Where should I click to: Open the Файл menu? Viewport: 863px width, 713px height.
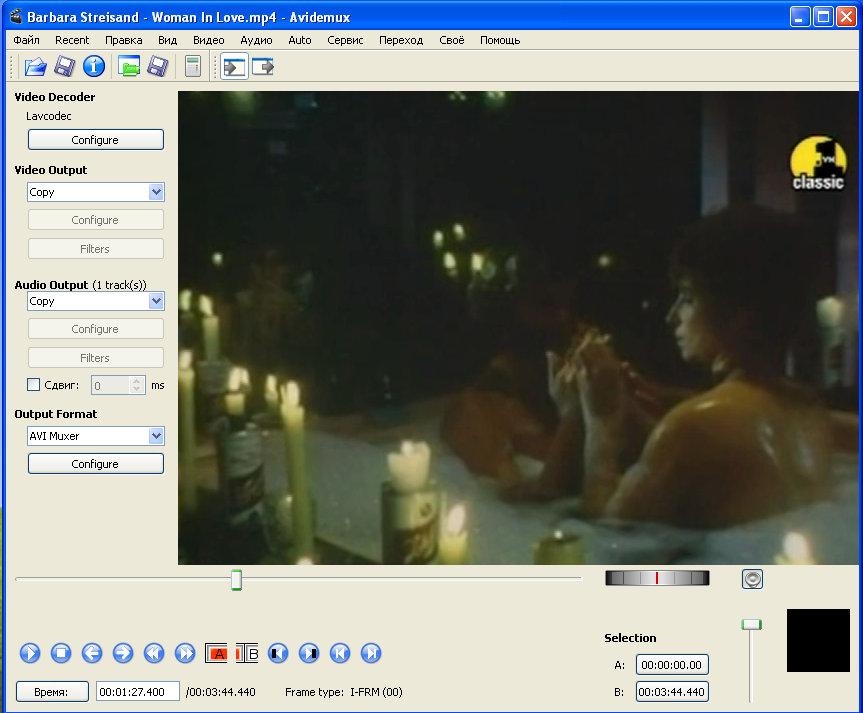tap(26, 40)
